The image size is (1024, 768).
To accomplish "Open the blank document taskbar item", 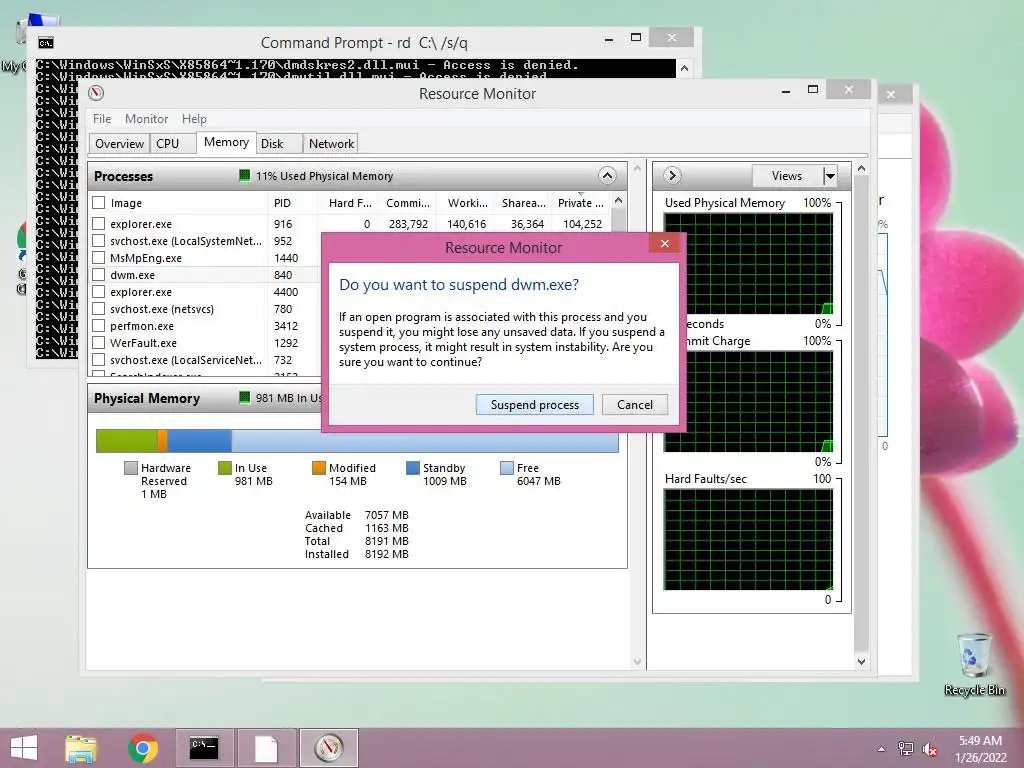I will click(x=266, y=748).
